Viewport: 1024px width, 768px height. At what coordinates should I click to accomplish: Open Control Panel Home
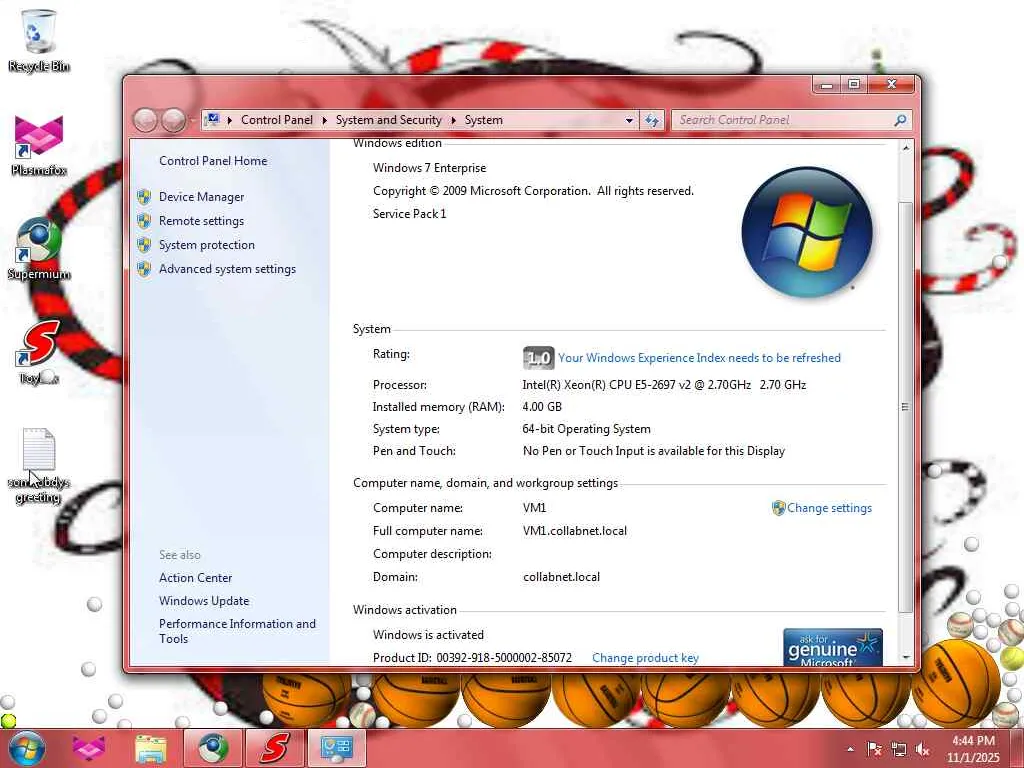(213, 161)
